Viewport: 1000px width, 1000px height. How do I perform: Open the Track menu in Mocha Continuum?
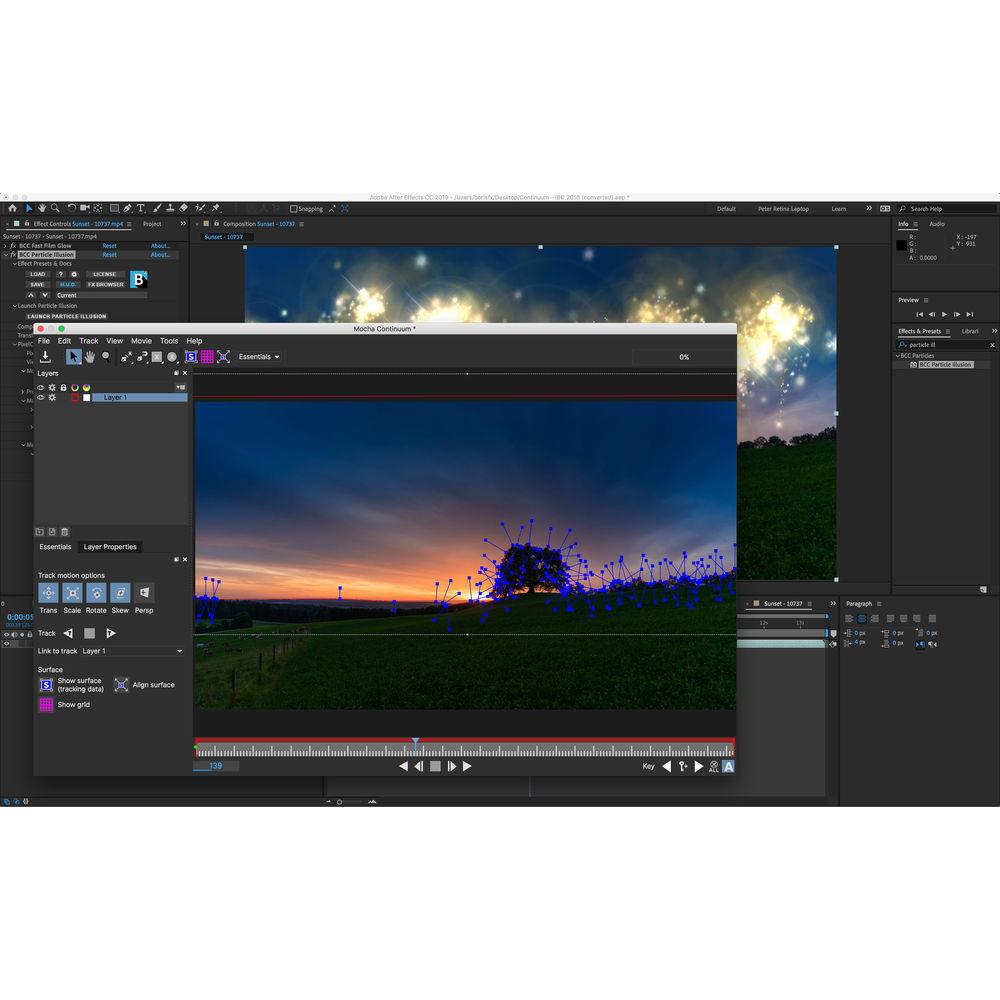[x=88, y=341]
